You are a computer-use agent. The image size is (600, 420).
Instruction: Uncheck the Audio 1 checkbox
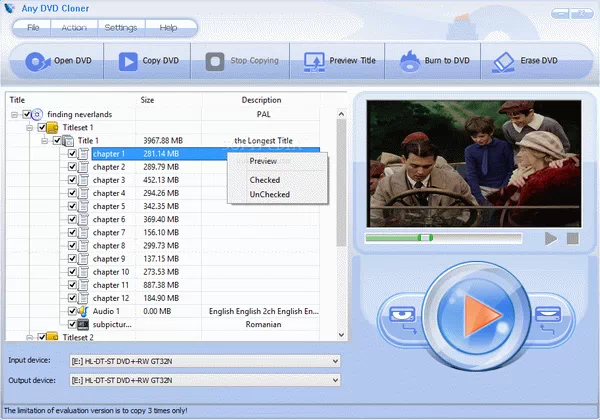(72, 311)
